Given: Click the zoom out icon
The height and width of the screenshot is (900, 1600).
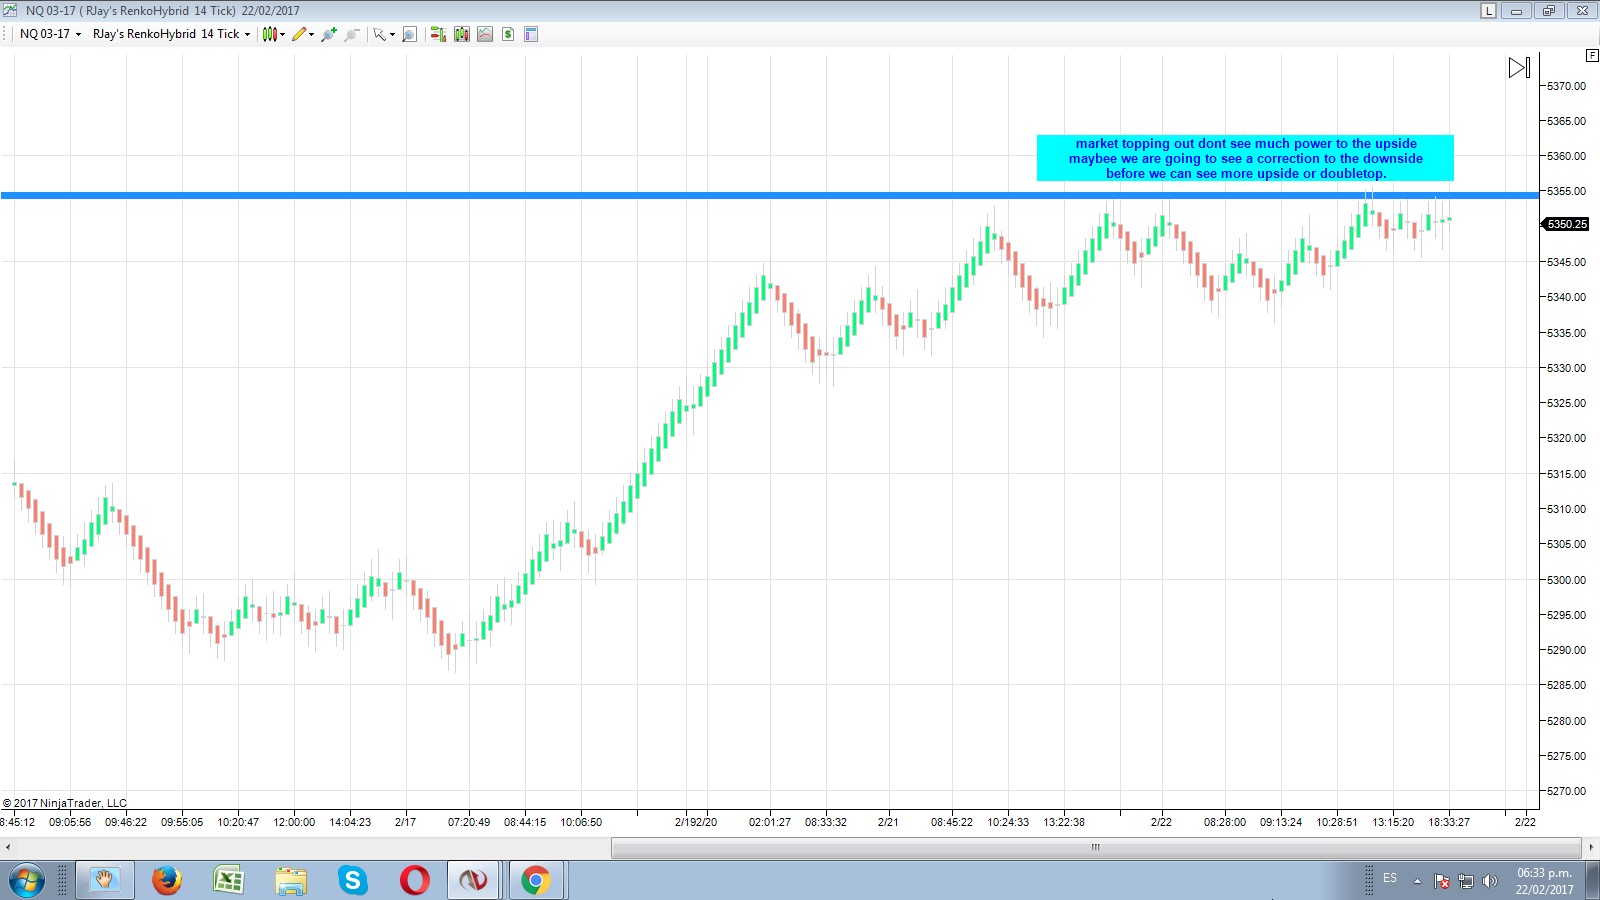Looking at the screenshot, I should coord(352,34).
